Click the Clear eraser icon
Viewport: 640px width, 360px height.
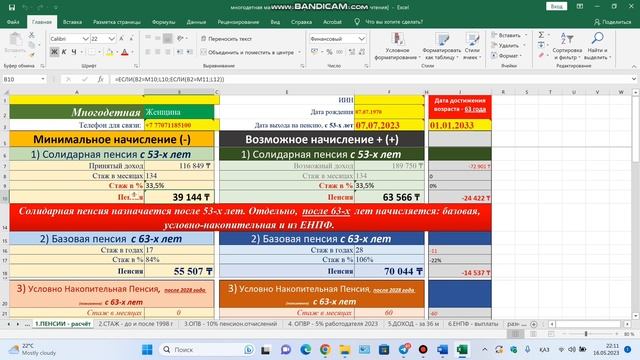click(541, 55)
